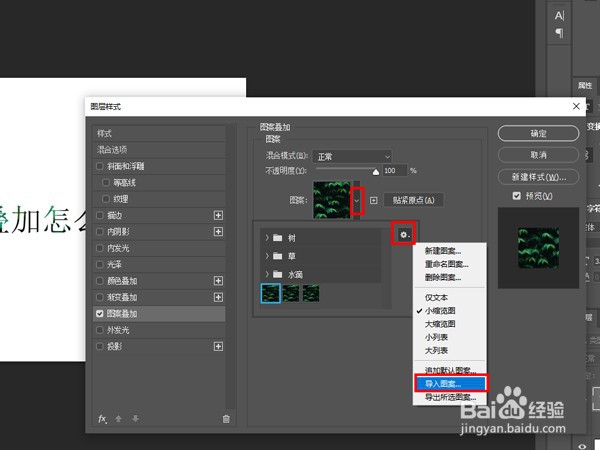
Task: Select 大缩览图 view option
Action: pos(450,324)
